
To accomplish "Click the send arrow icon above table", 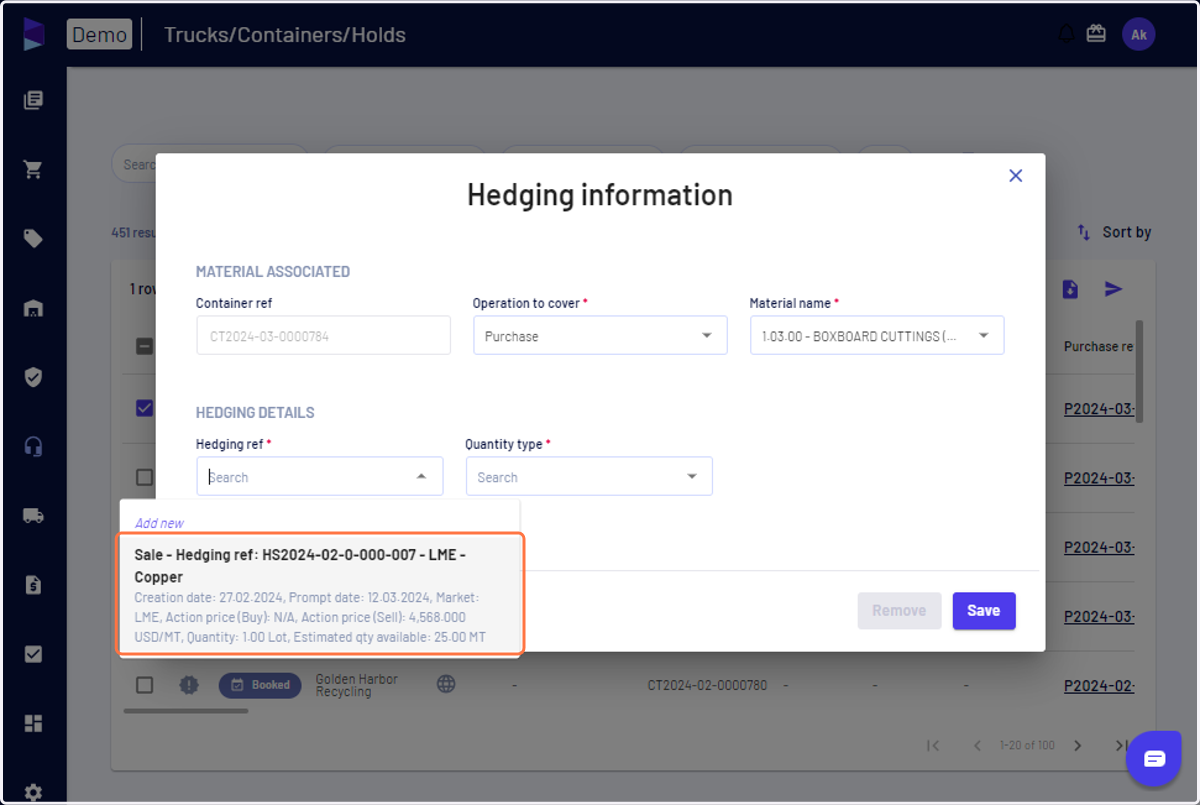I will coord(1113,289).
